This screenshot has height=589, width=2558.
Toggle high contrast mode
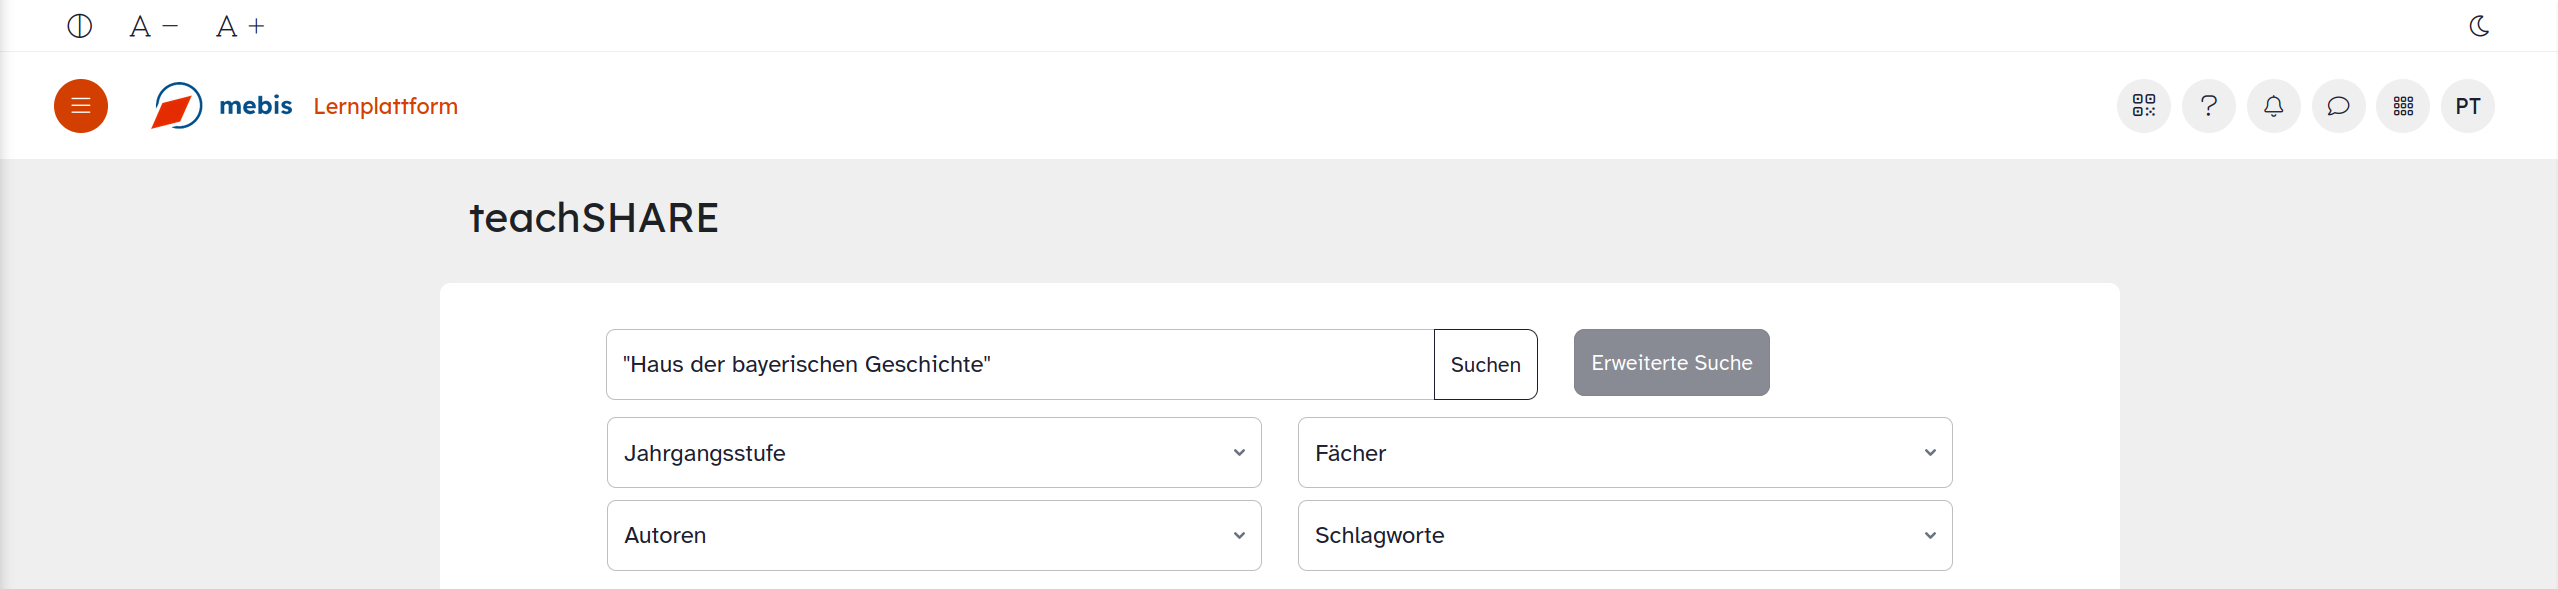80,26
